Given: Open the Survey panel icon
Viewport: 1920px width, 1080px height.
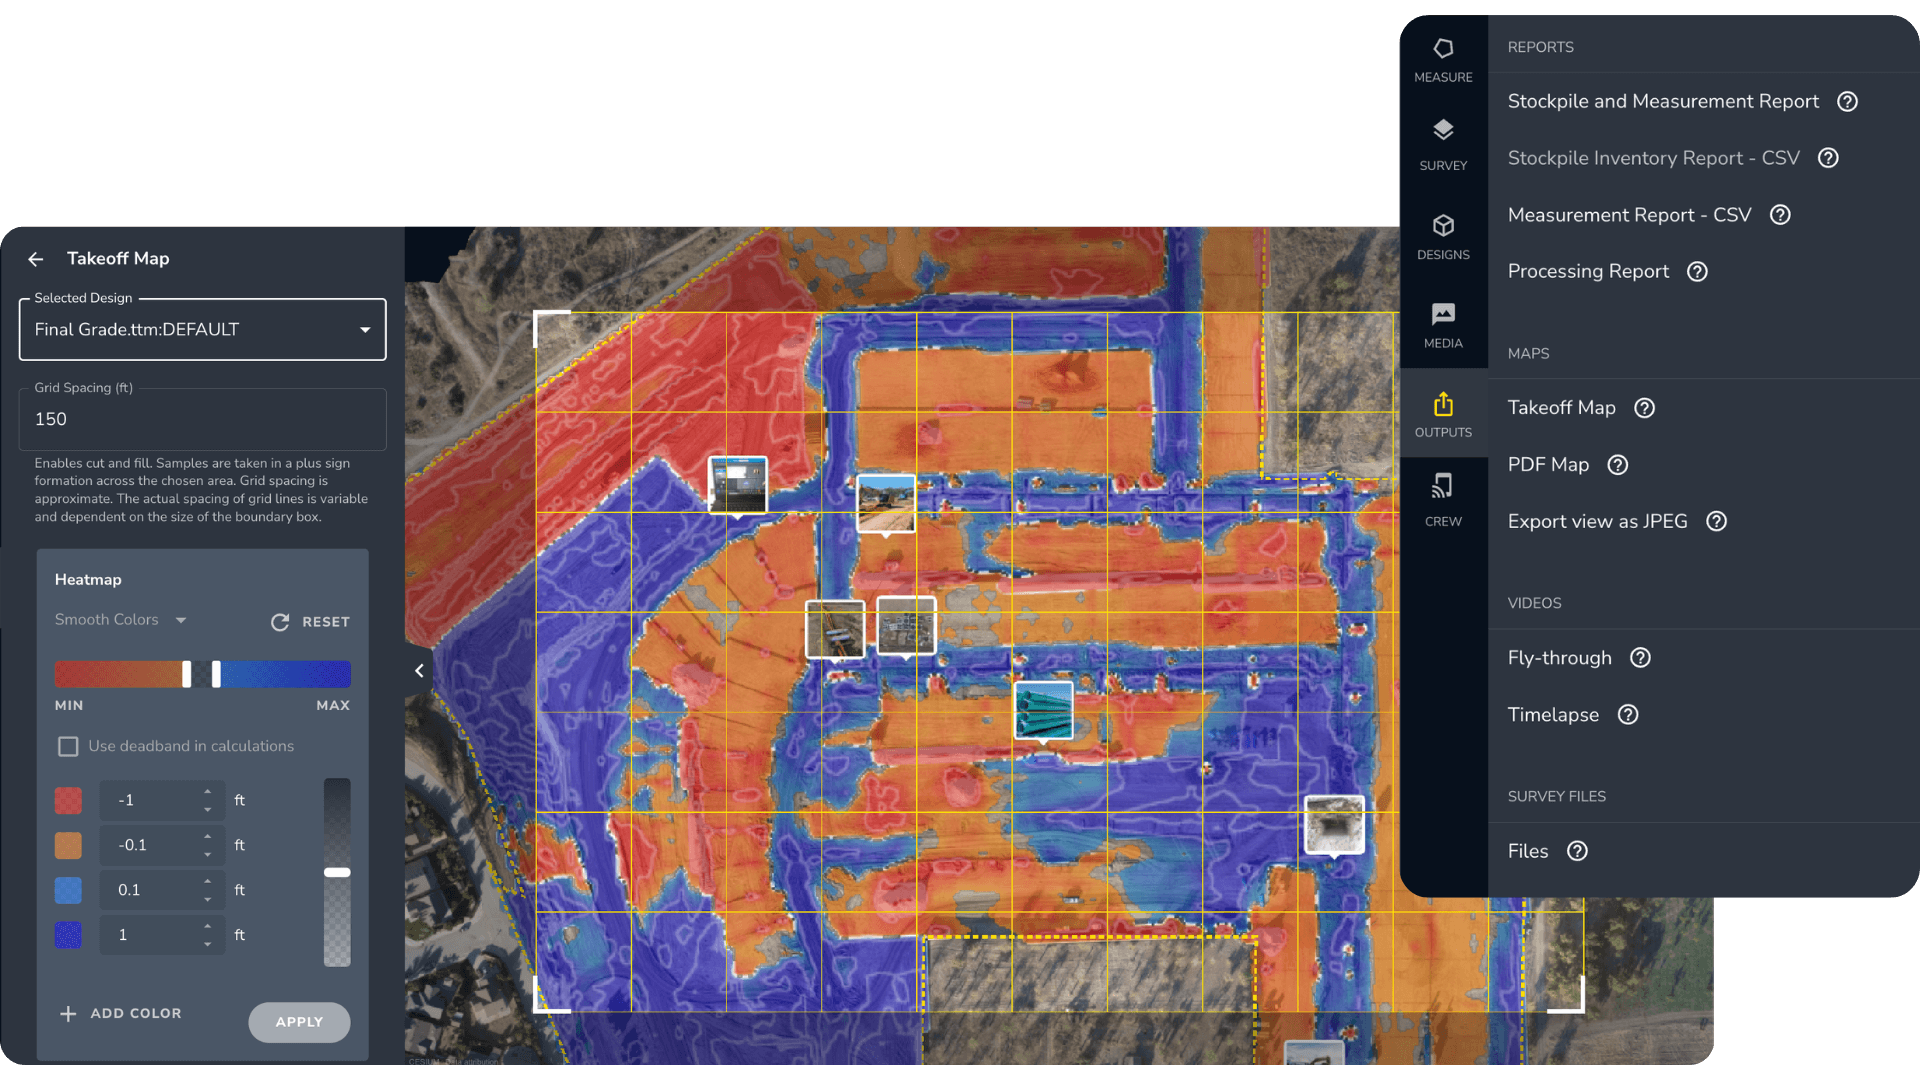Looking at the screenshot, I should 1443,142.
